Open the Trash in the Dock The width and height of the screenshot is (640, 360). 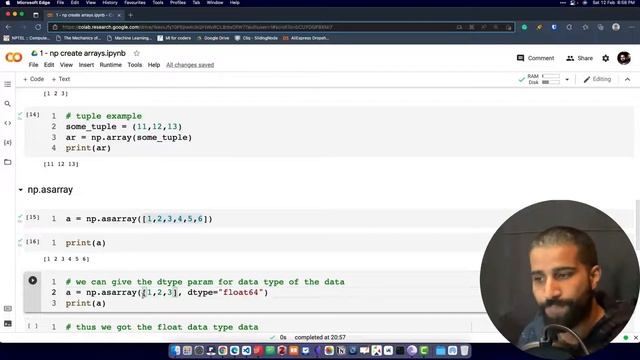click(x=464, y=350)
